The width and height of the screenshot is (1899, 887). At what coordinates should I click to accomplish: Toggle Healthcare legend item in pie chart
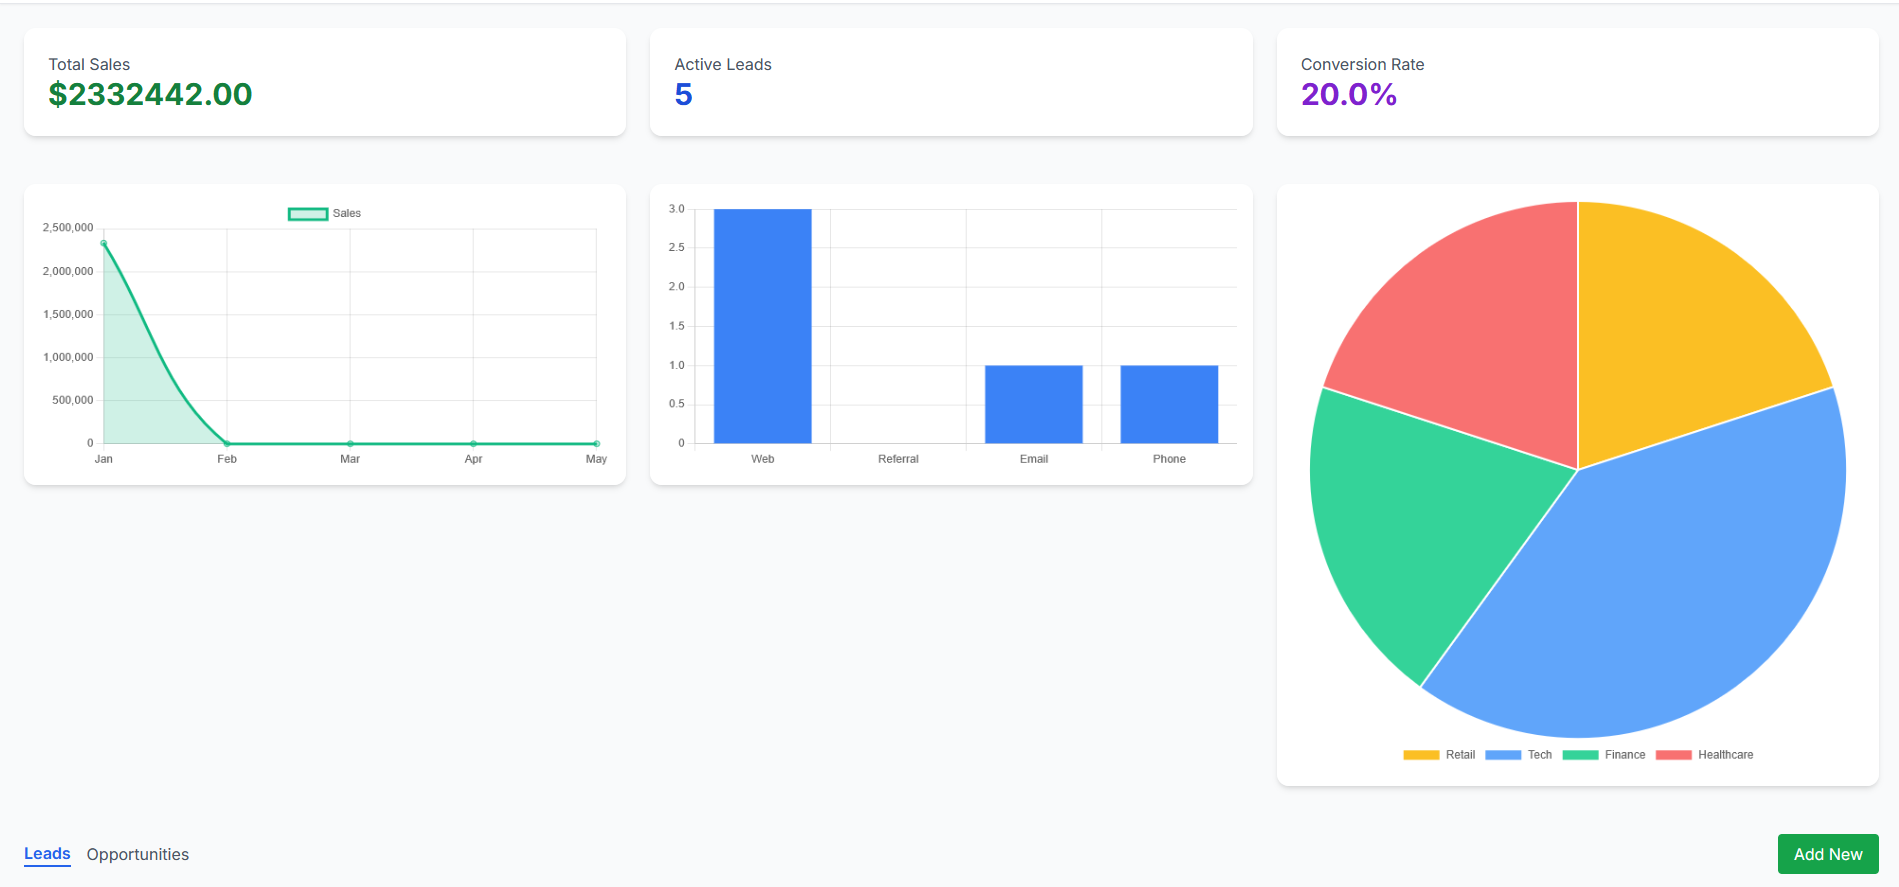pos(1704,755)
